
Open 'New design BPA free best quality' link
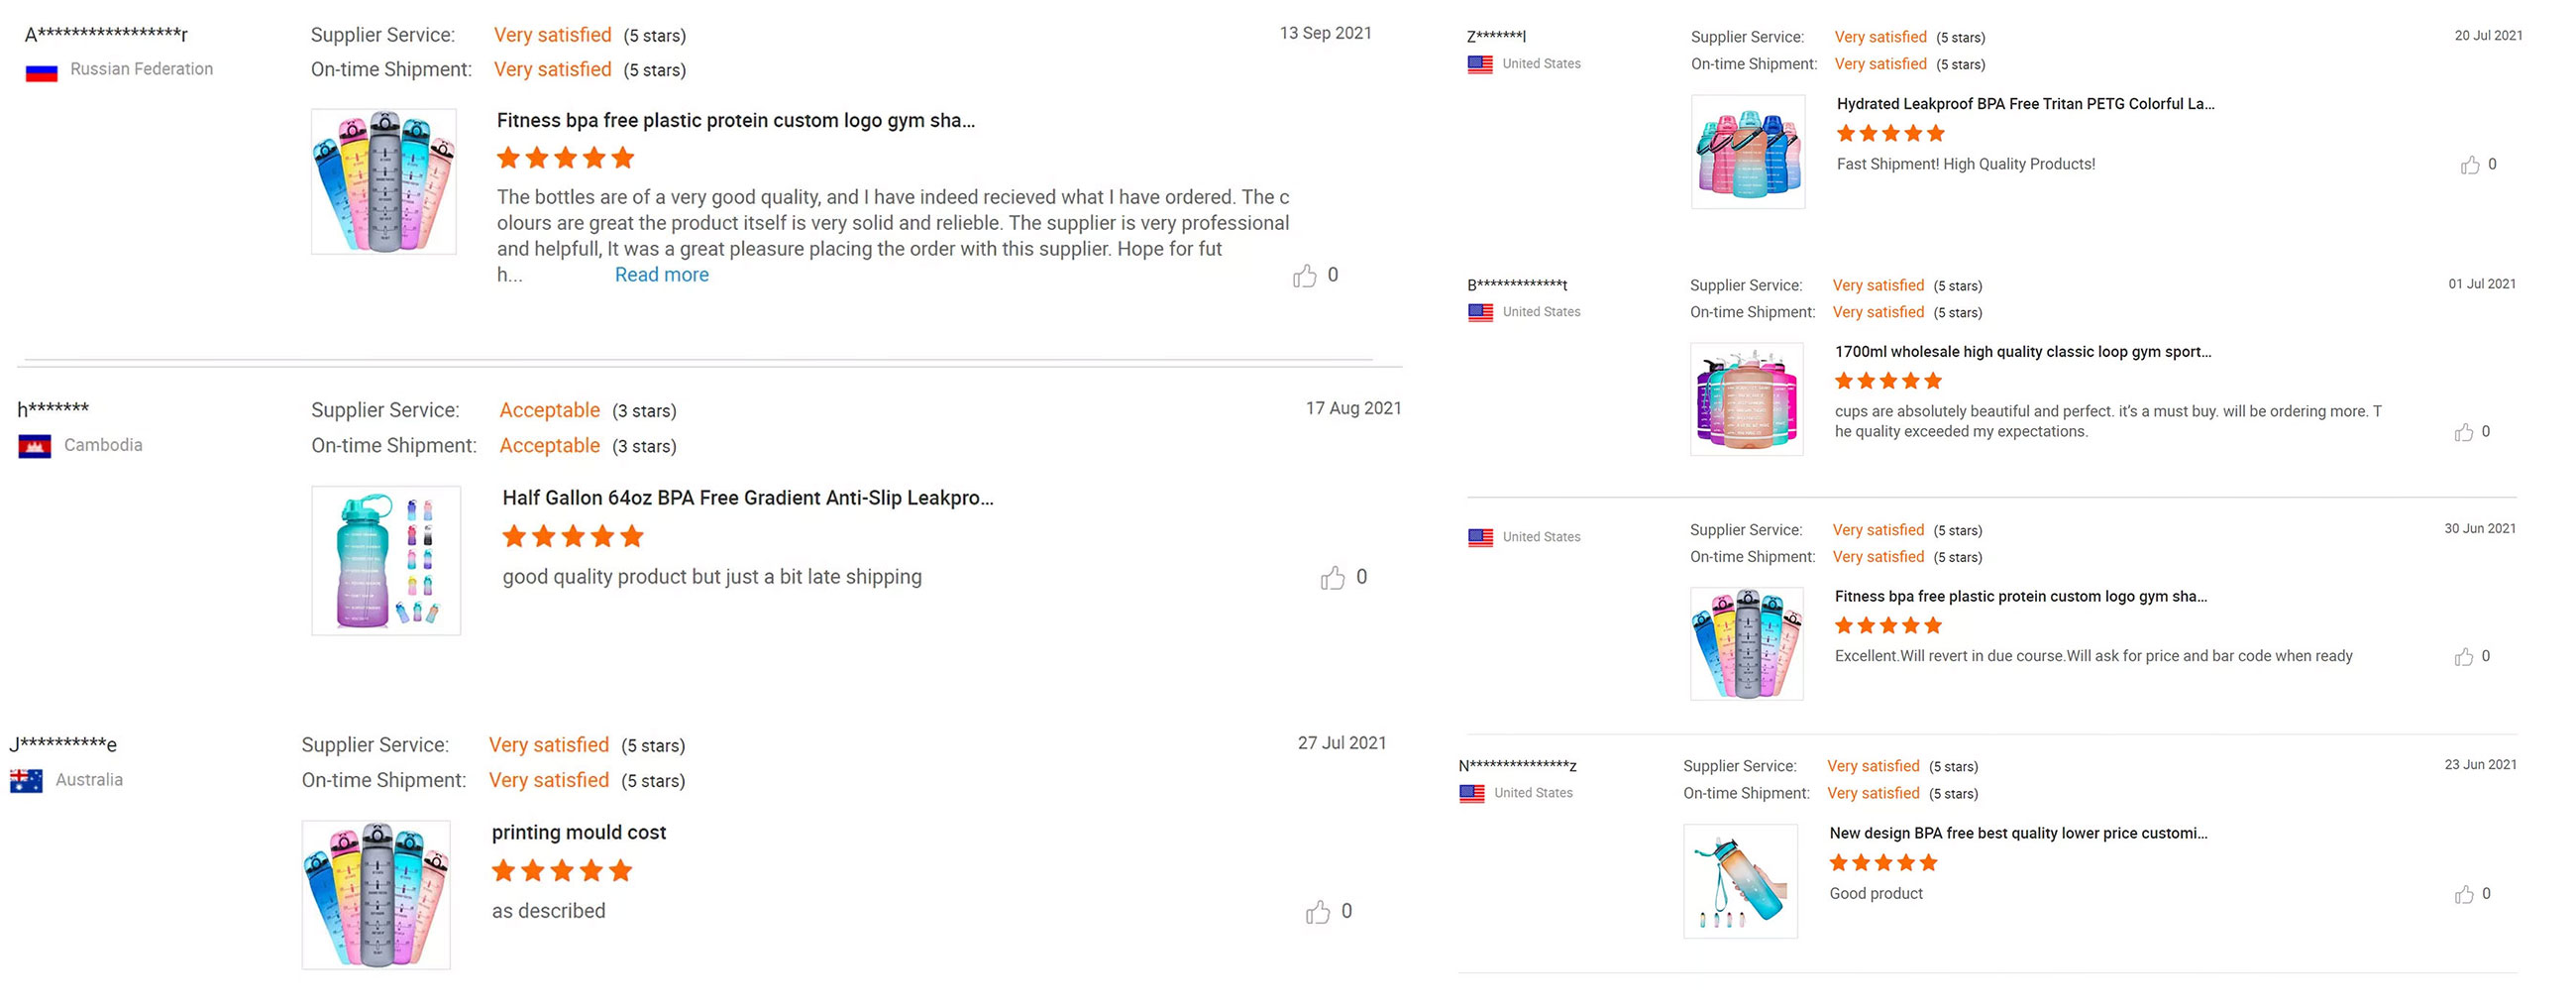coord(2018,833)
